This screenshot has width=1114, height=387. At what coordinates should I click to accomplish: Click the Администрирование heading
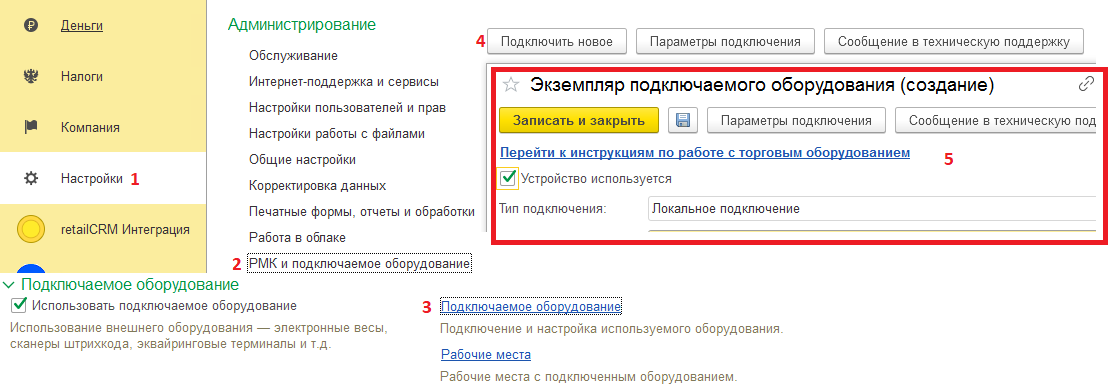point(302,25)
